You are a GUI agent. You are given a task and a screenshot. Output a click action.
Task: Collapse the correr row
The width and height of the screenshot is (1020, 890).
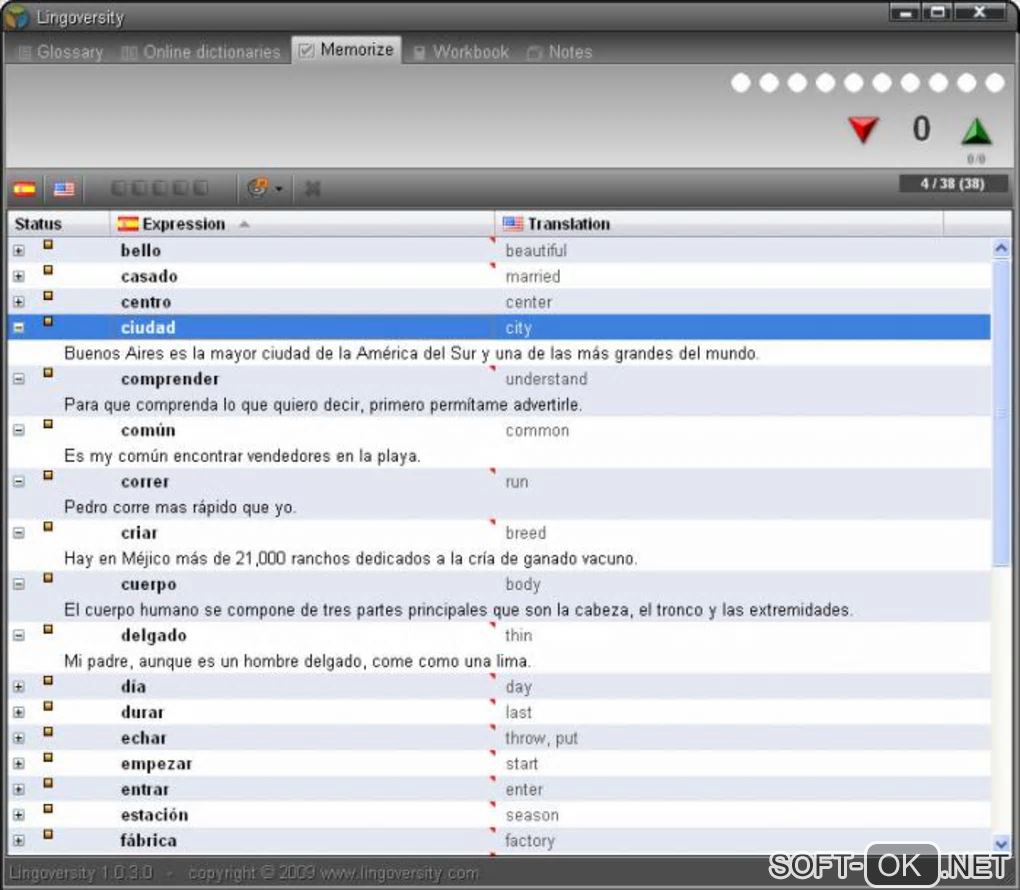(19, 481)
